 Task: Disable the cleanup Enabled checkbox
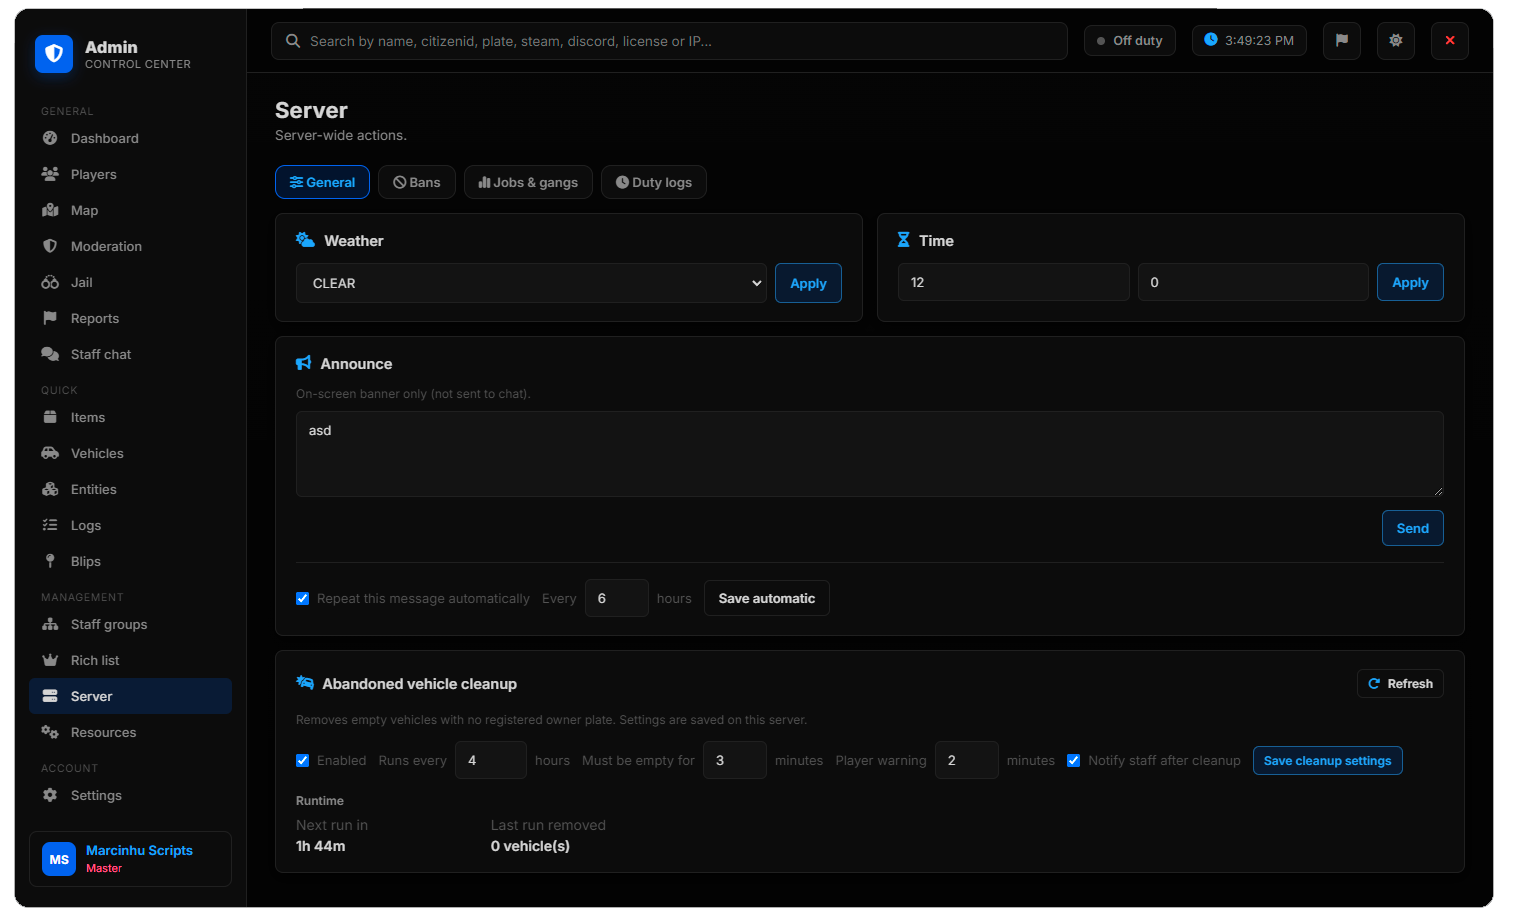(302, 761)
